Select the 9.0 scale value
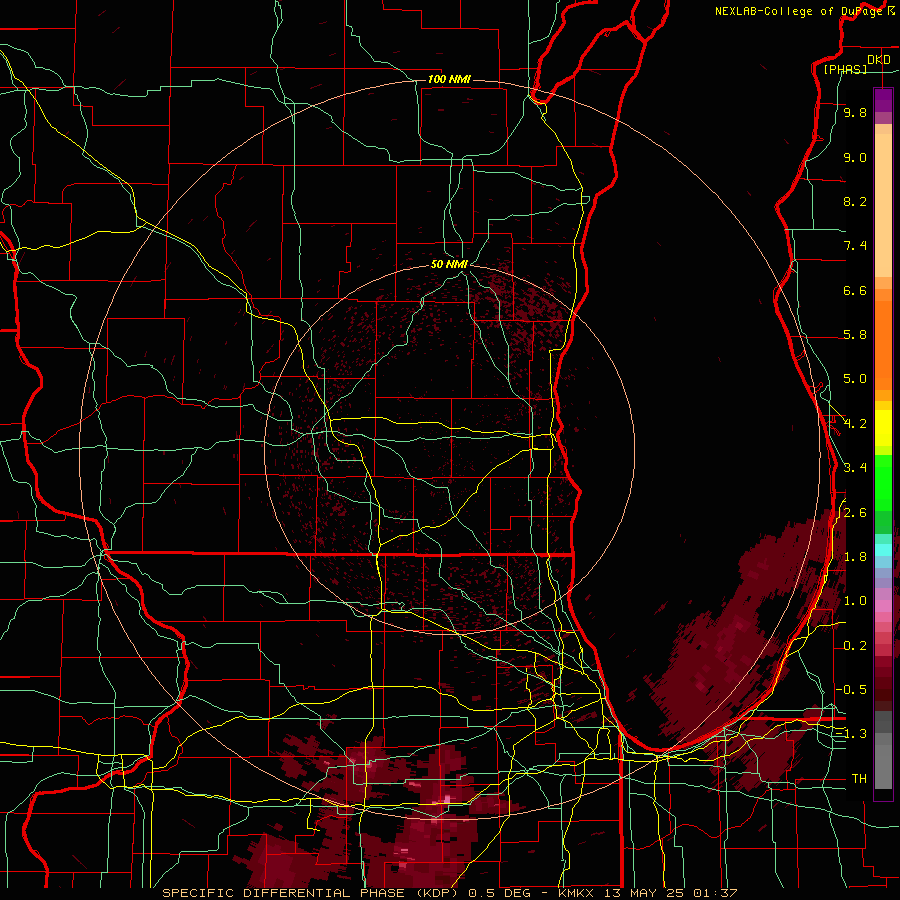 pyautogui.click(x=855, y=157)
